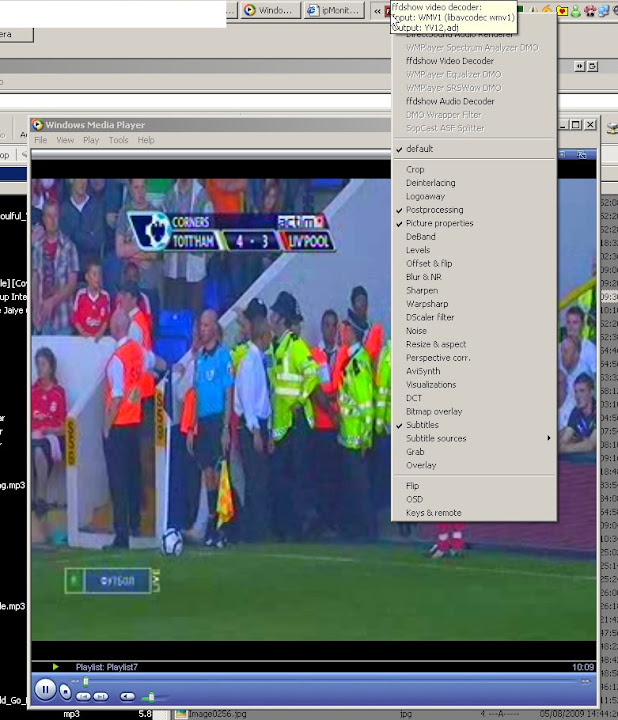
Task: Expand the Subtitle sources submenu
Action: point(474,439)
